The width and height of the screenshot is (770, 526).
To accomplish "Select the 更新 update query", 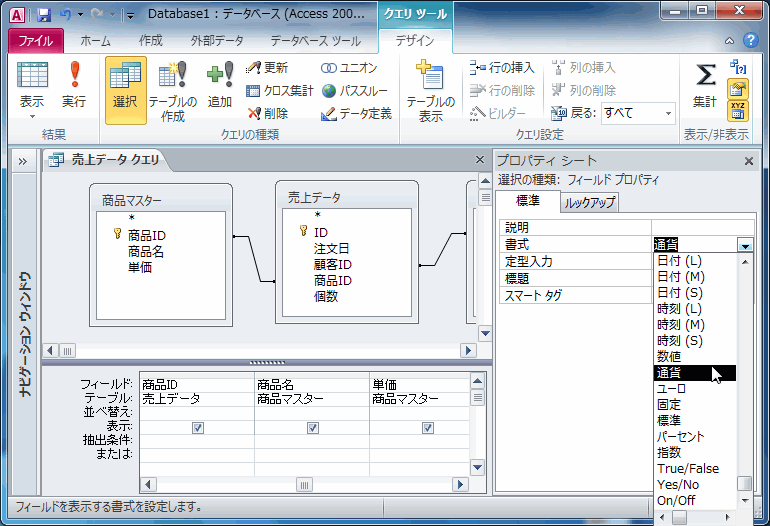I will pyautogui.click(x=268, y=68).
